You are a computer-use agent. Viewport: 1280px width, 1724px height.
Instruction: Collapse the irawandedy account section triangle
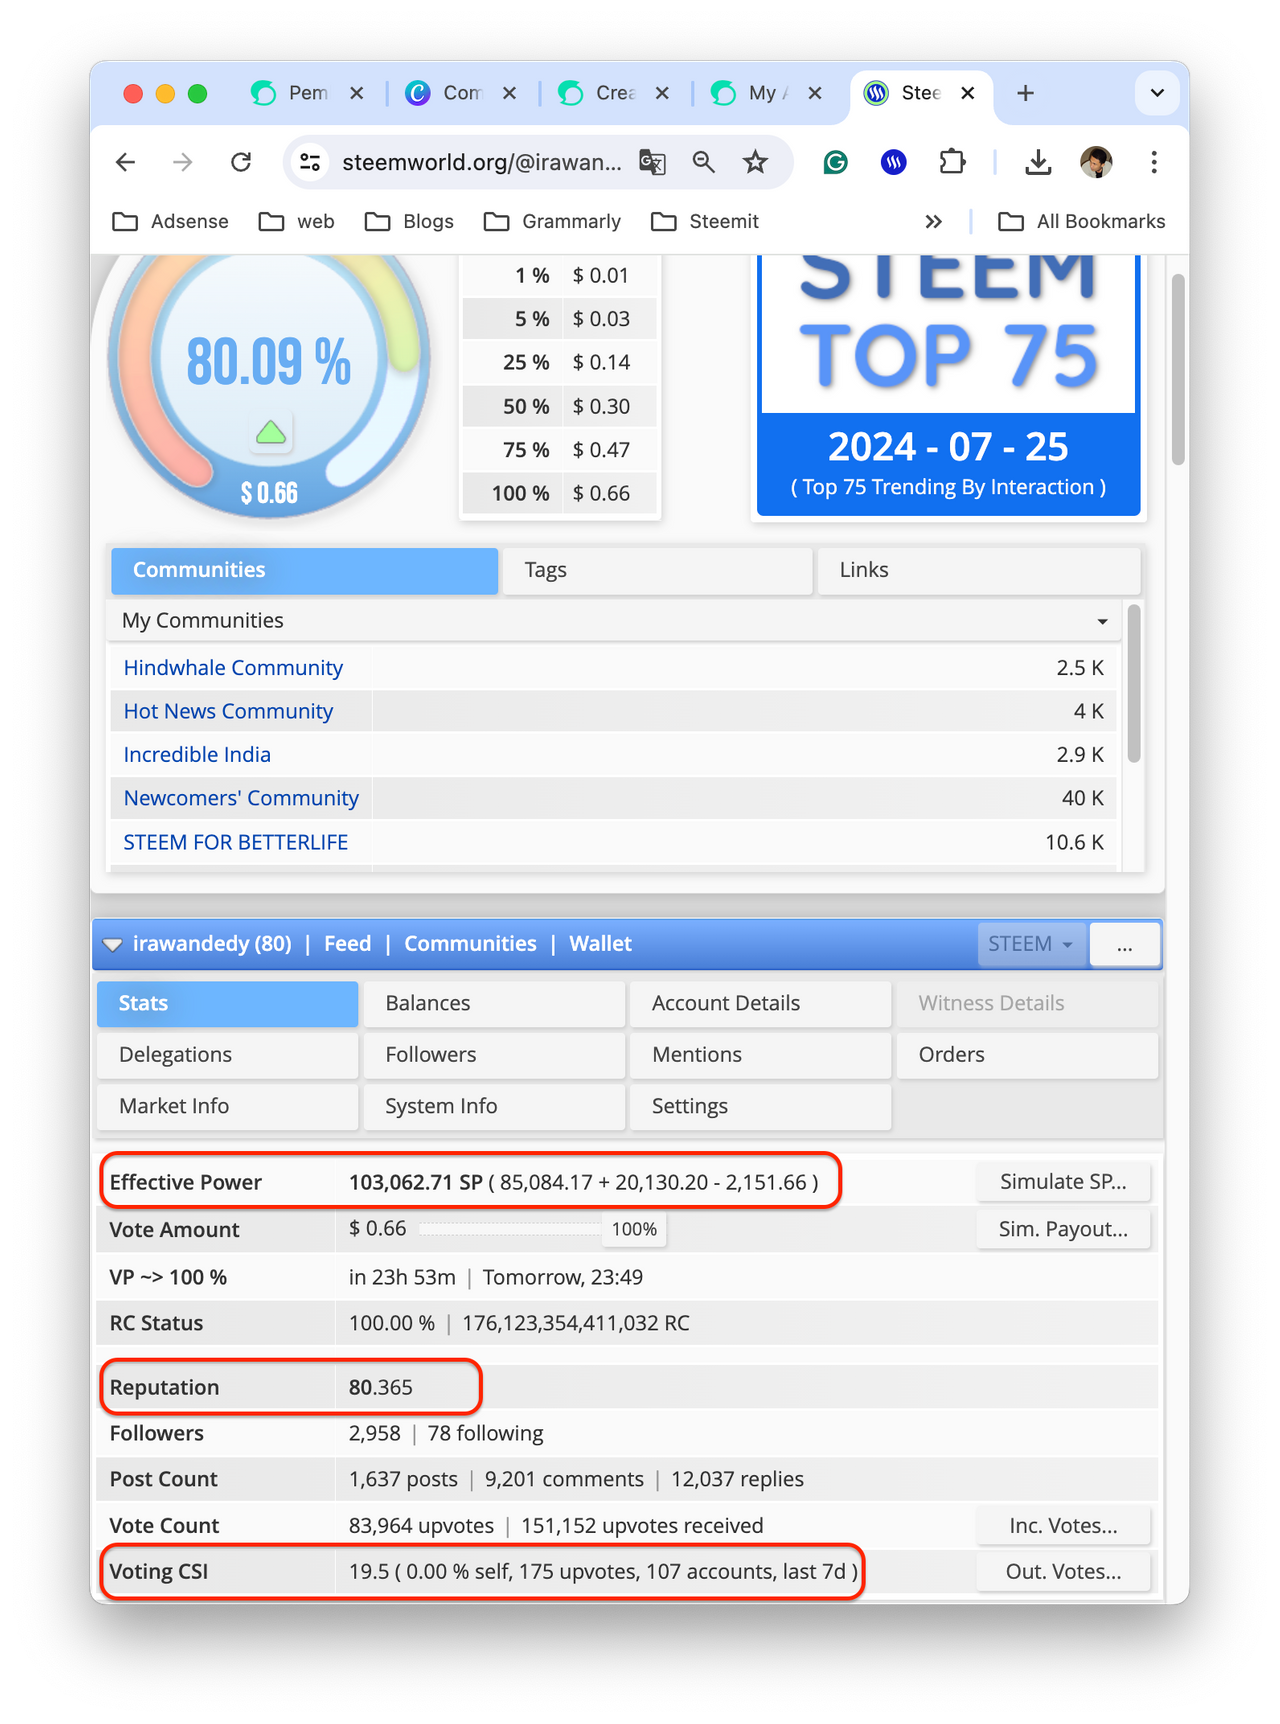click(x=113, y=945)
